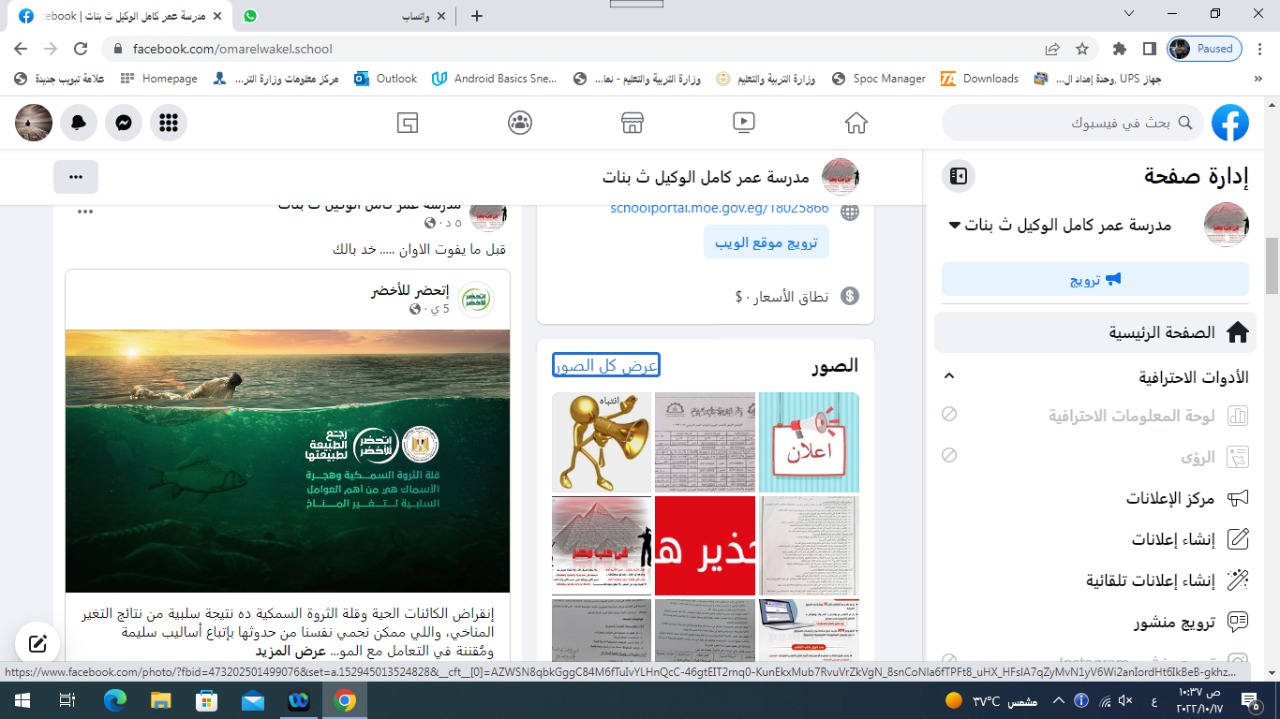Open الرؤى insights item

click(x=1095, y=457)
